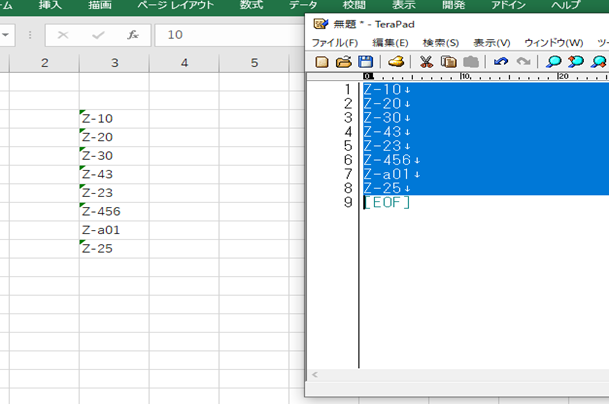Expand Excel's Name Box dropdown arrow
This screenshot has height=404, width=609.
point(5,35)
